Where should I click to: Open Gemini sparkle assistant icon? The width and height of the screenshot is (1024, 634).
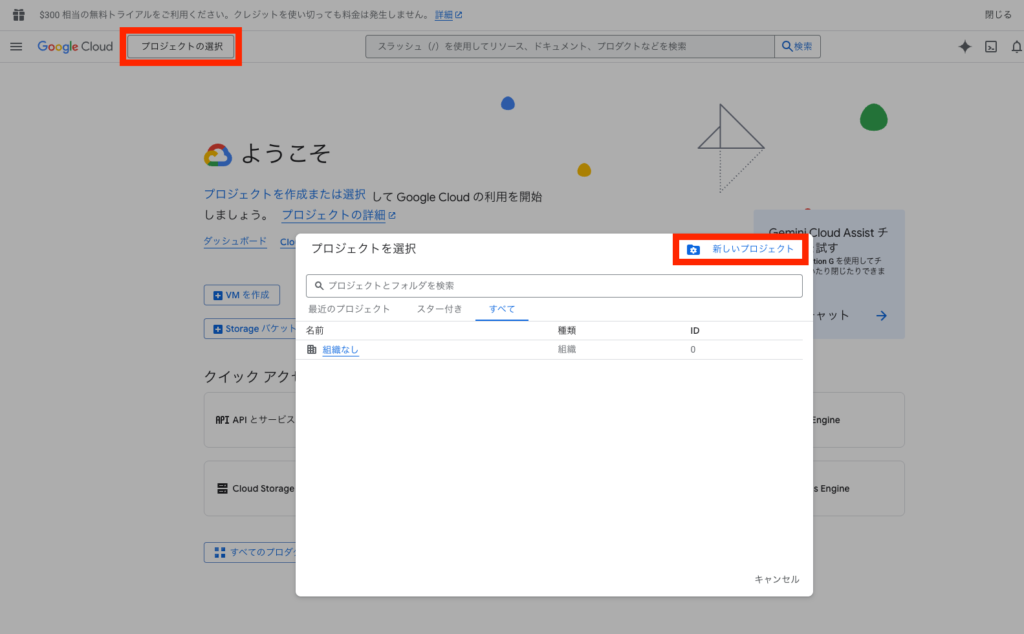pos(964,47)
